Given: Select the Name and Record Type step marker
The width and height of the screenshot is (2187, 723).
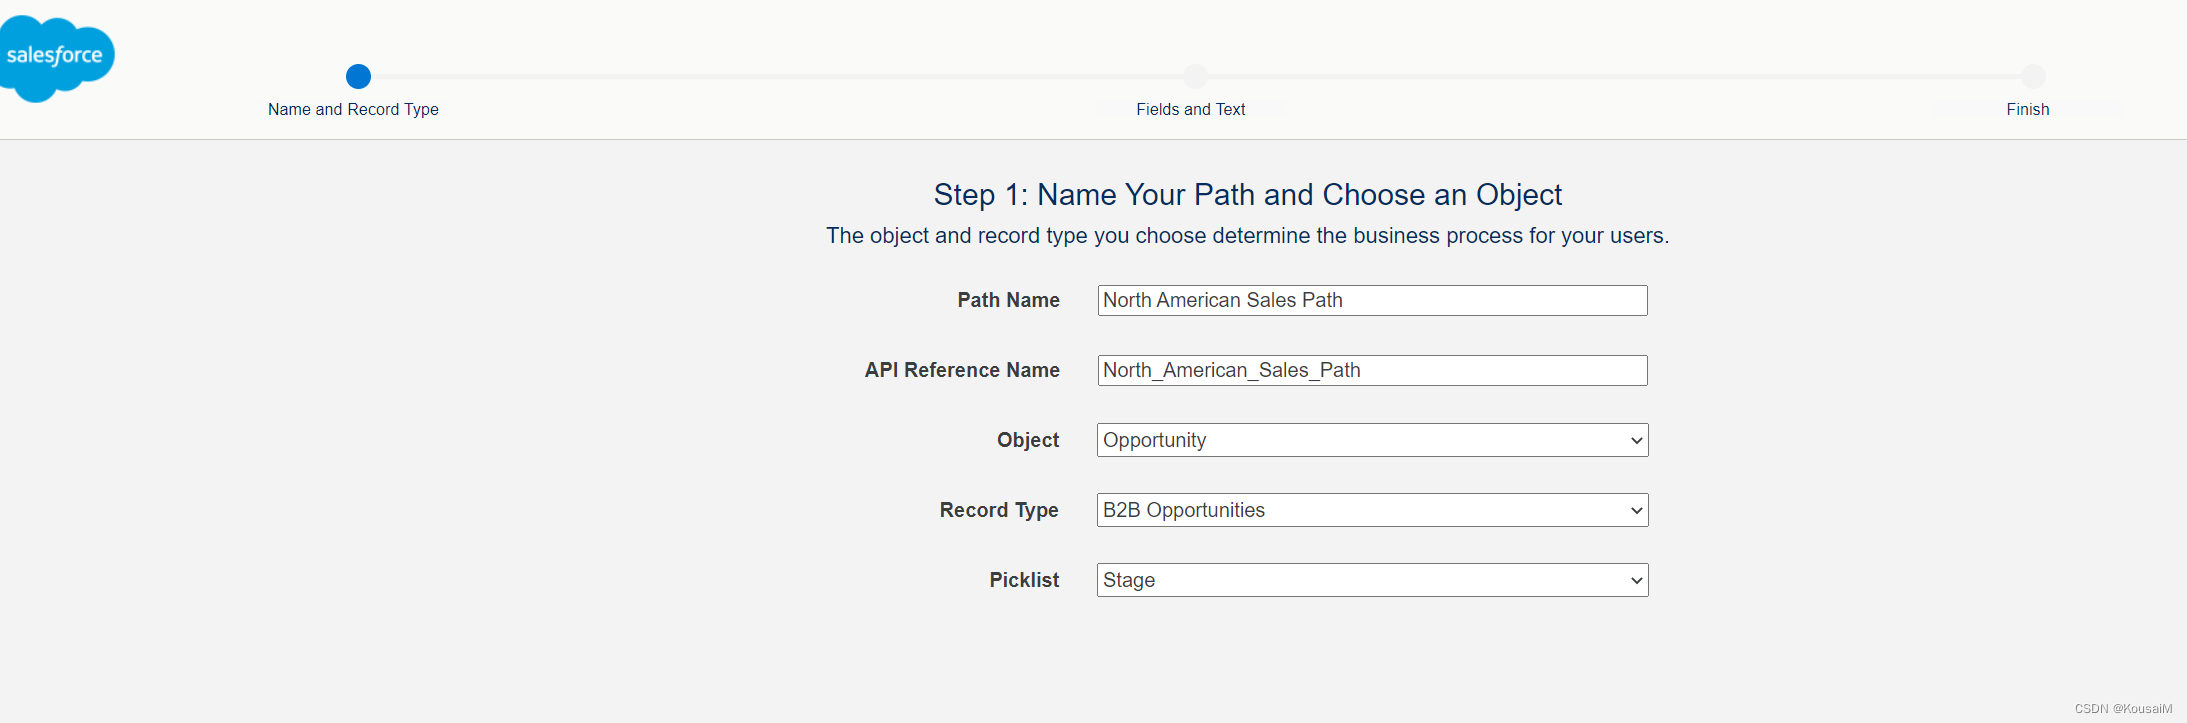Looking at the screenshot, I should pos(358,76).
